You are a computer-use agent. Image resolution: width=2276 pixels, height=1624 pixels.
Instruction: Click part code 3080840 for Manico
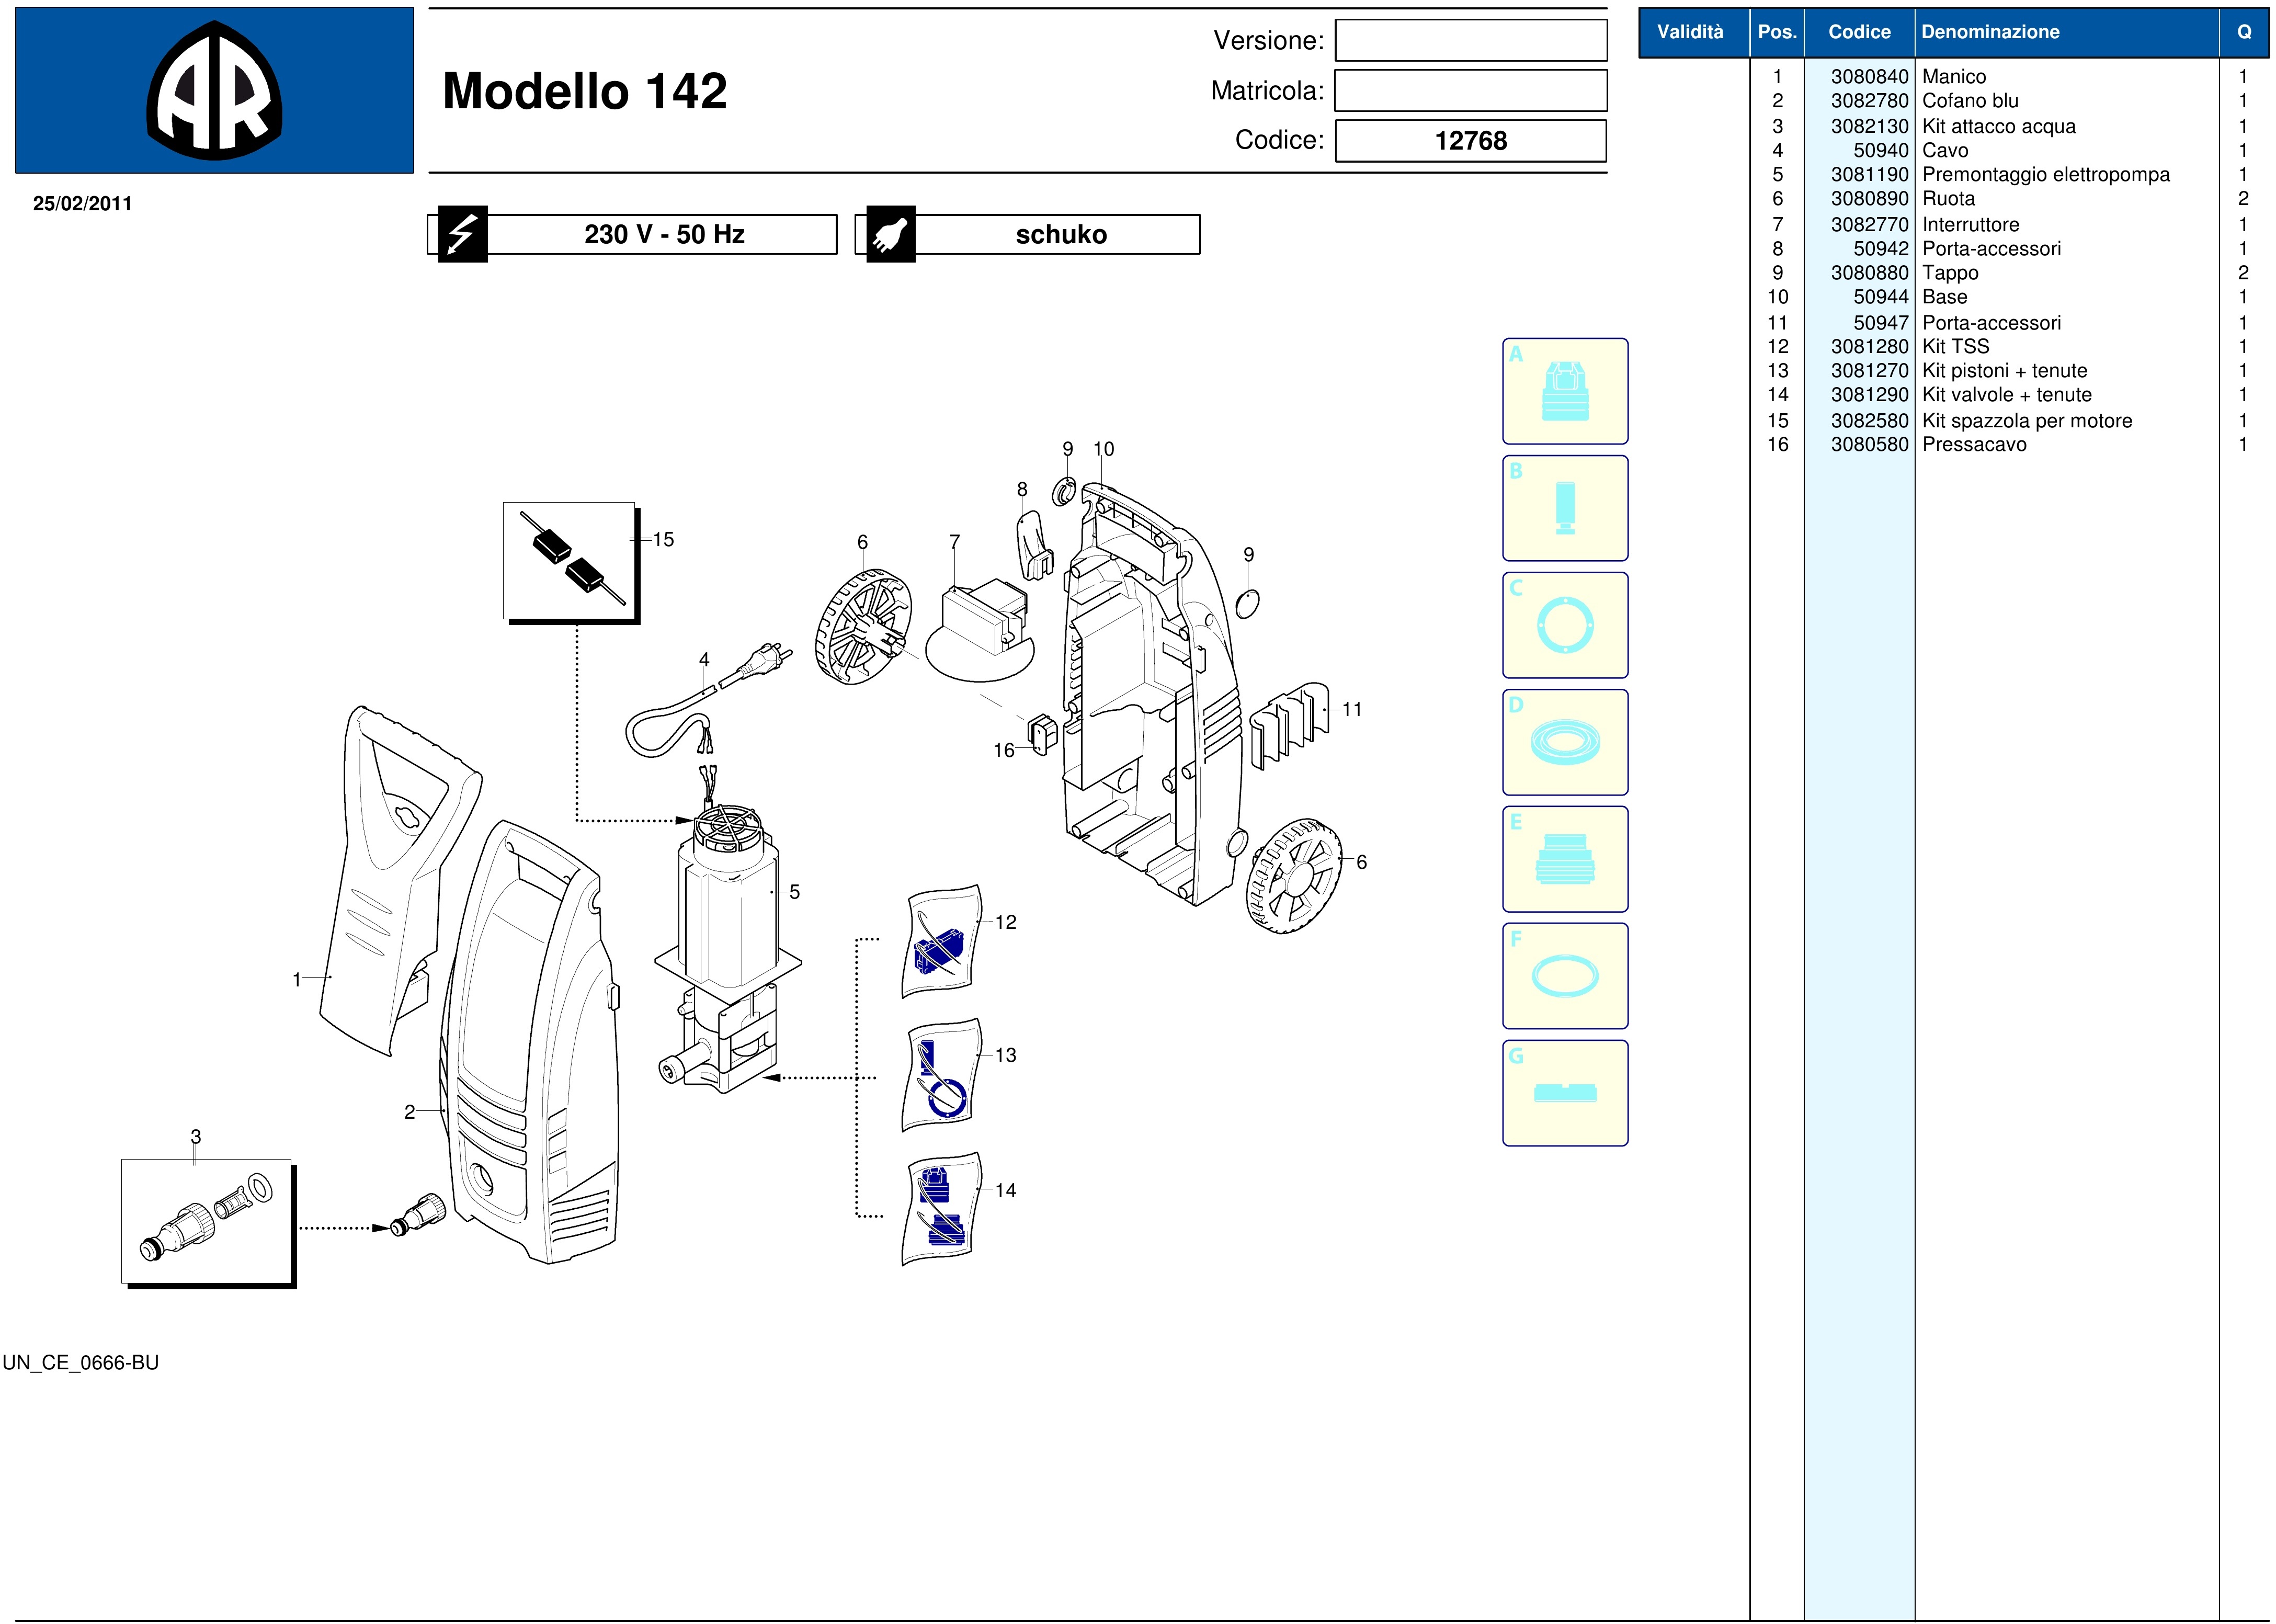pyautogui.click(x=1869, y=77)
